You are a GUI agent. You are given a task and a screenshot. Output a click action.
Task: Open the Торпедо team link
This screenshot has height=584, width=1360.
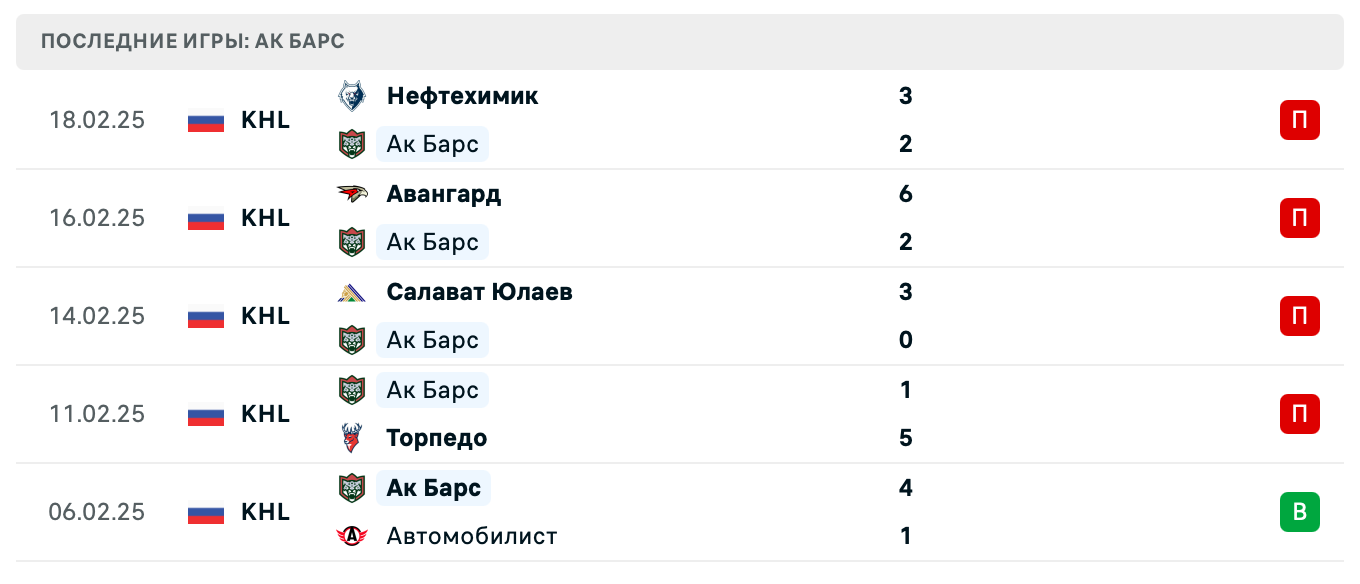coord(436,438)
